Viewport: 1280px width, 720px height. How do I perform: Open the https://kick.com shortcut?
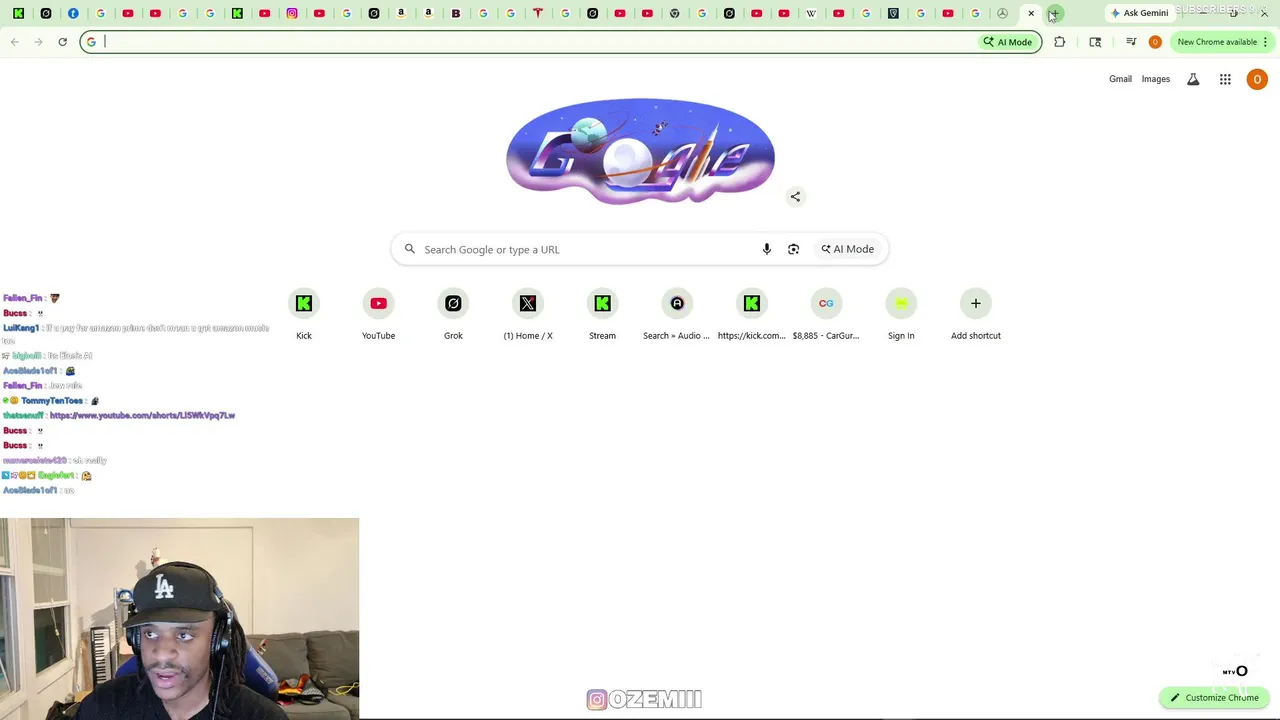click(752, 314)
